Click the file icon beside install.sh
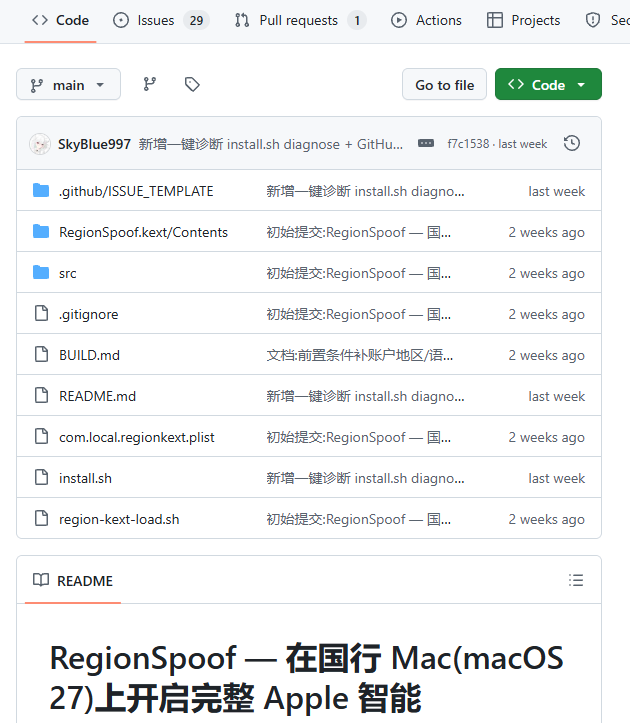Image resolution: width=630 pixels, height=723 pixels. pos(42,477)
